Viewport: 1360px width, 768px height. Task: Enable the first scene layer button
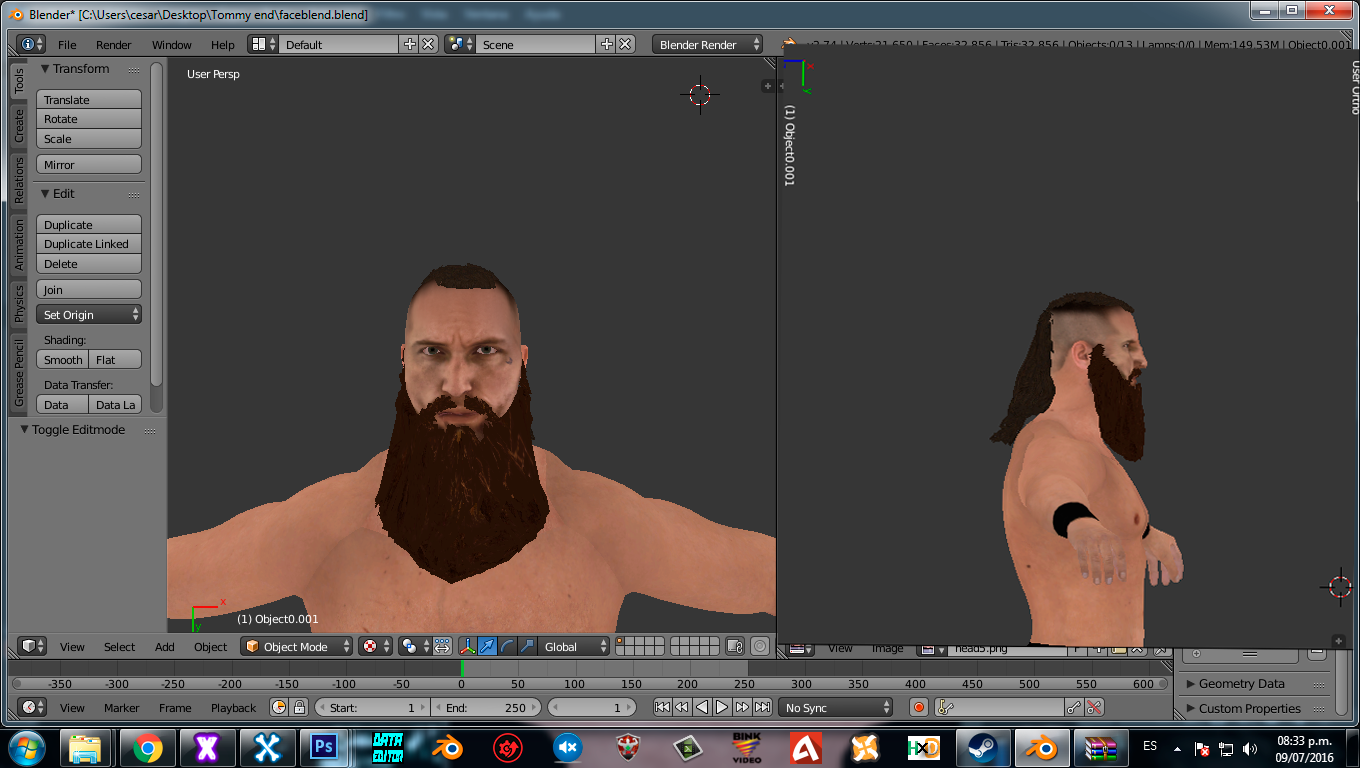click(x=620, y=642)
